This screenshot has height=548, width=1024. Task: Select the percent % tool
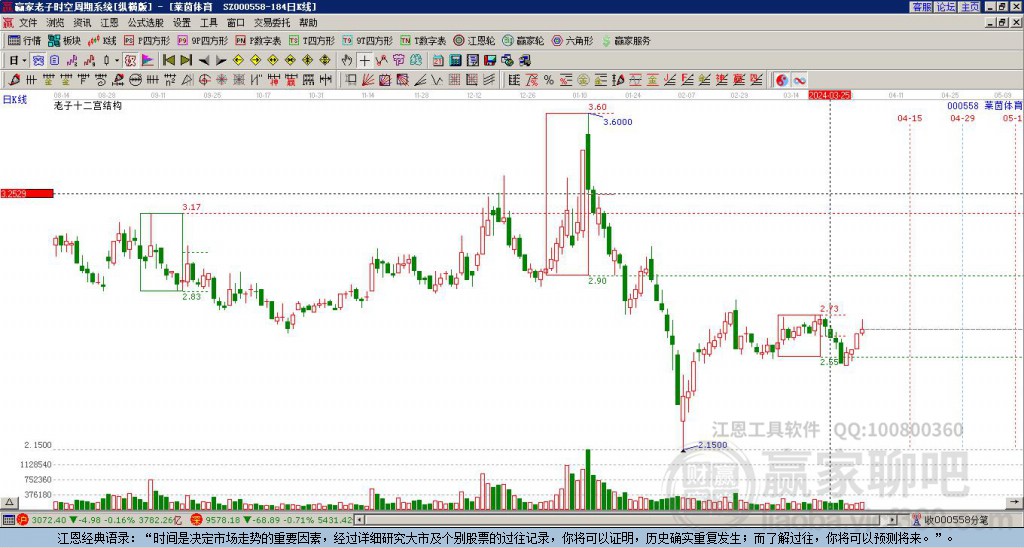click(549, 80)
